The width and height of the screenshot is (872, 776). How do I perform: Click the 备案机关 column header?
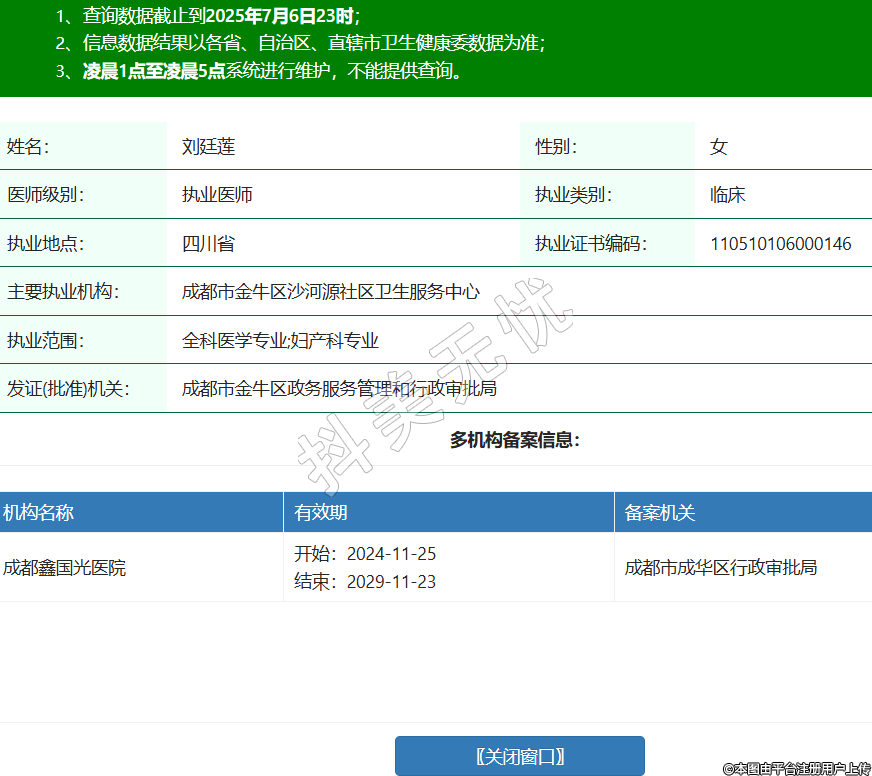pyautogui.click(x=660, y=513)
